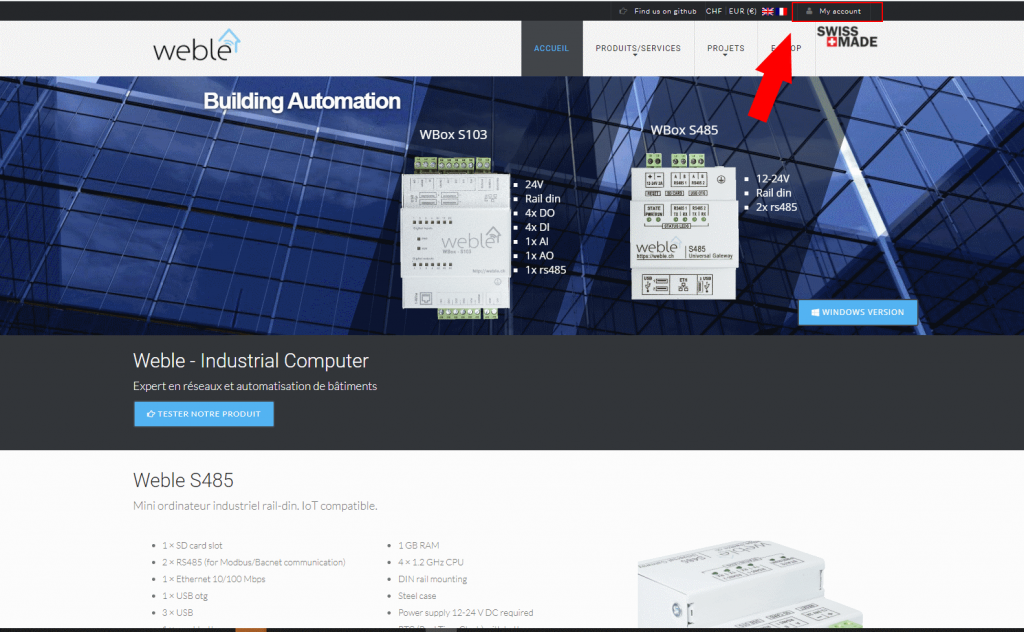The width and height of the screenshot is (1024, 632).
Task: Click the '12-24V' spec of WBox S485
Action: [773, 178]
